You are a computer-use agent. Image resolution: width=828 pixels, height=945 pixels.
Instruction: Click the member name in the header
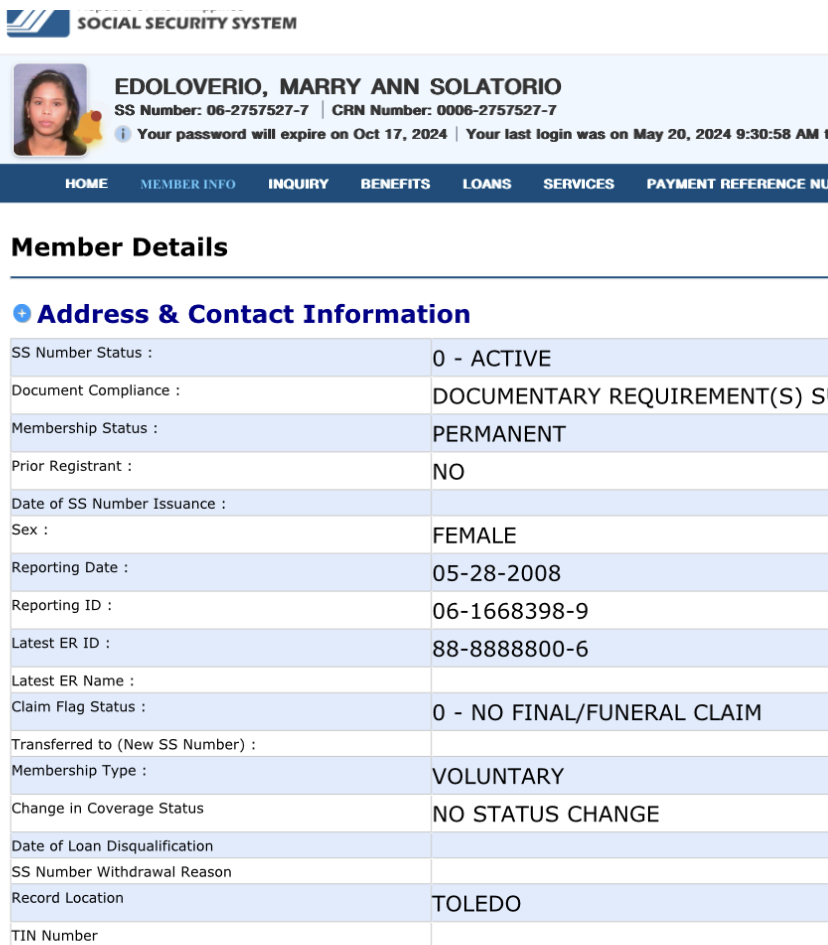(338, 87)
